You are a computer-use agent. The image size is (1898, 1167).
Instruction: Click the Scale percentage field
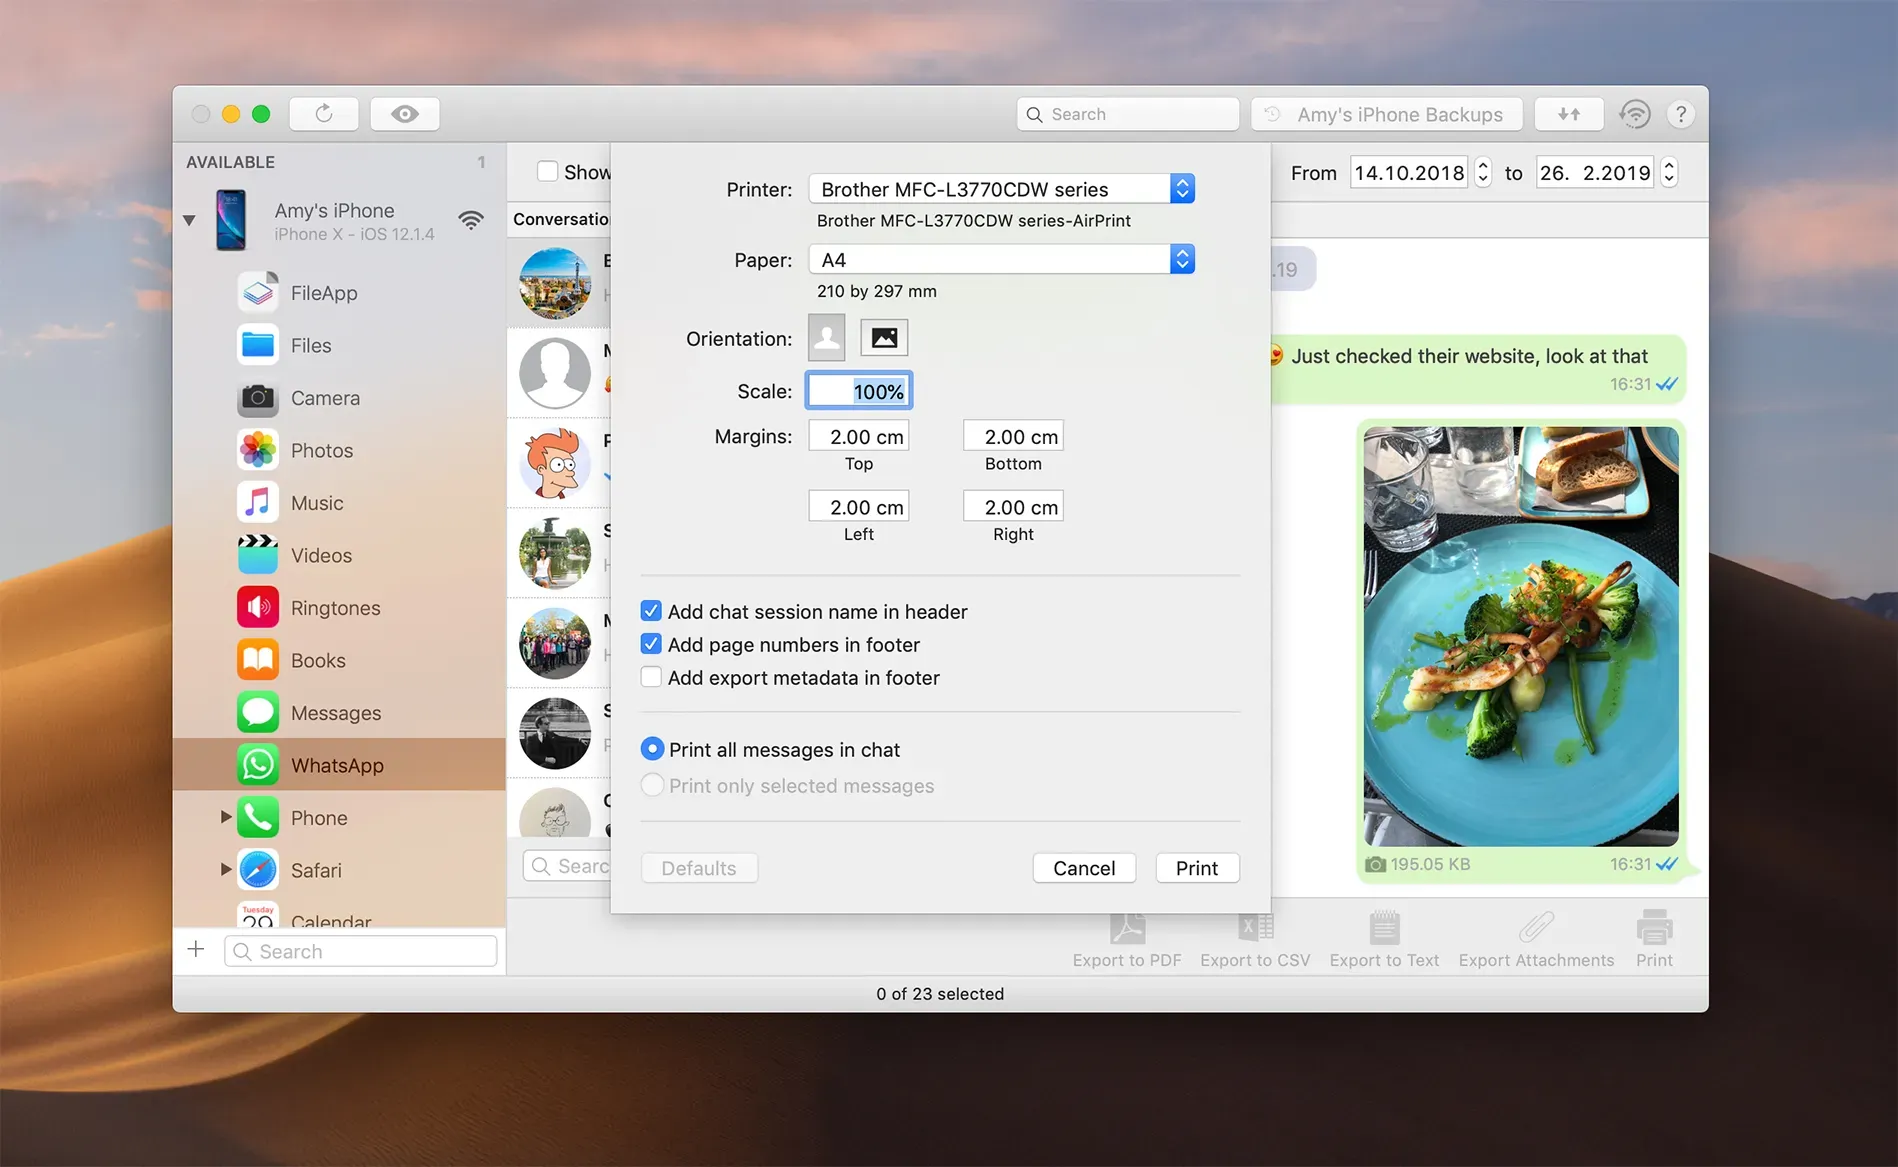(859, 391)
